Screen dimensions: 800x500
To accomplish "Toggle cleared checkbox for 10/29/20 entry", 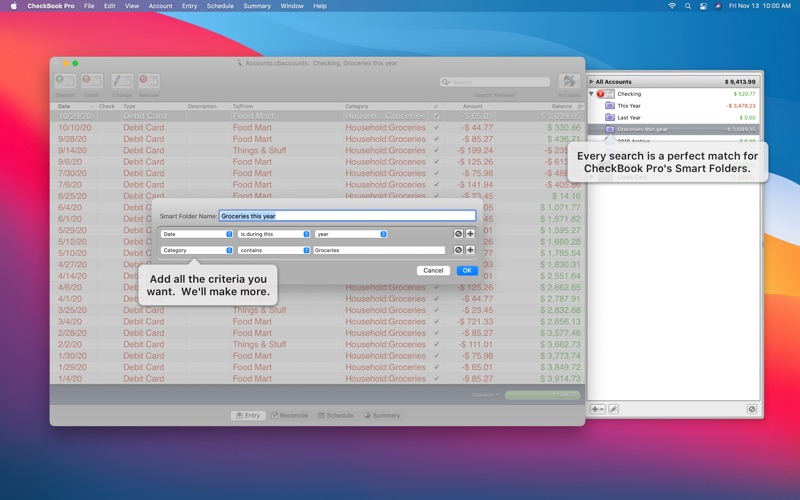I will (x=435, y=116).
